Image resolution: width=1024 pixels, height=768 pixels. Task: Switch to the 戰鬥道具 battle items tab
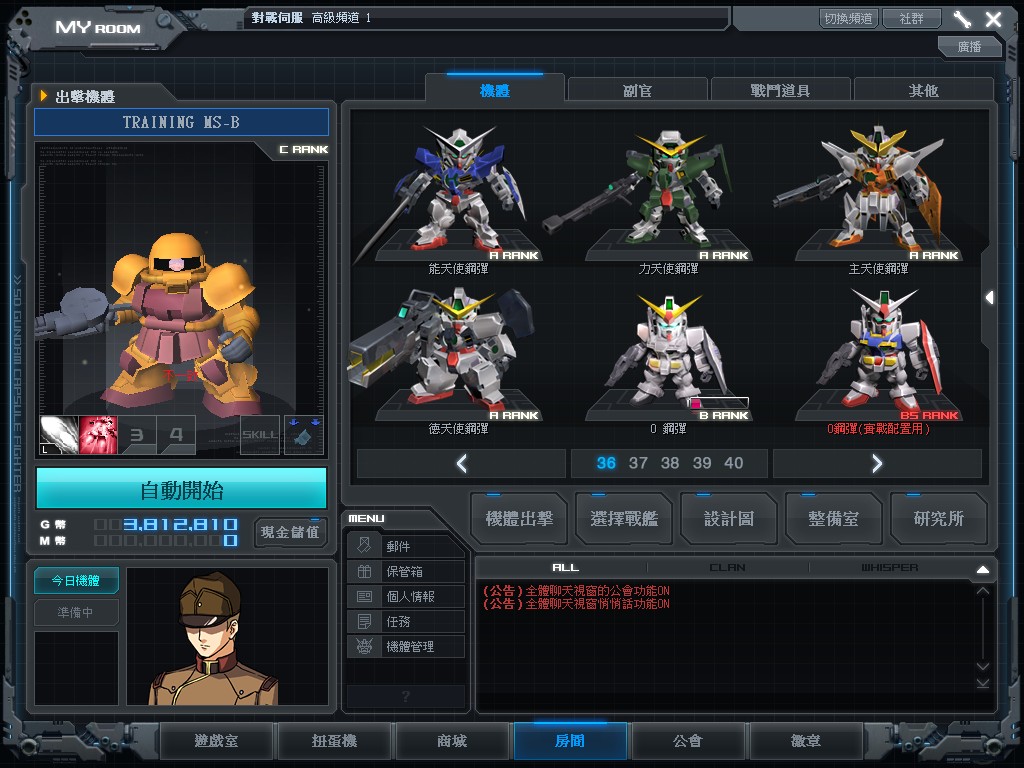[x=780, y=90]
